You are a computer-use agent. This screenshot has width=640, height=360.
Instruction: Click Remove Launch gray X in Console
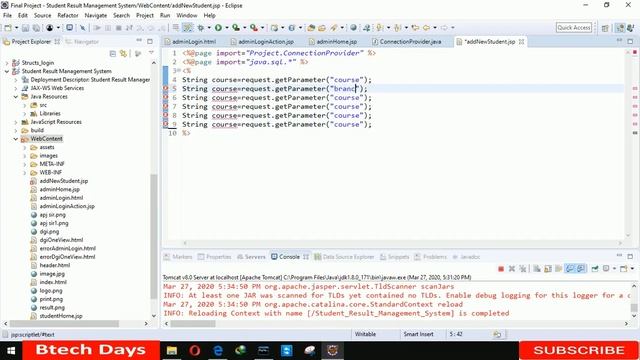tap(511, 269)
